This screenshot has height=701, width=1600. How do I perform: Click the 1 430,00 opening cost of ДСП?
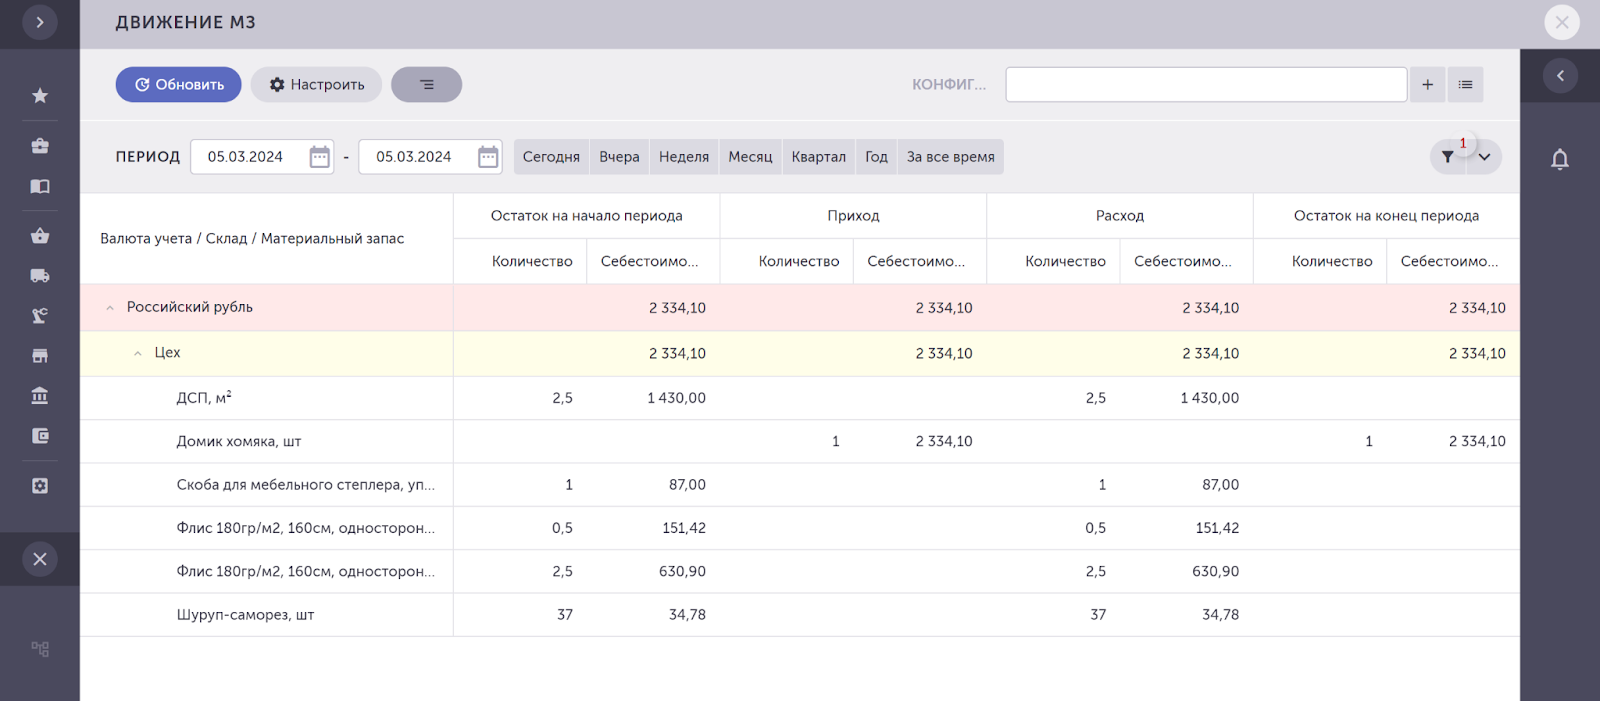[676, 398]
